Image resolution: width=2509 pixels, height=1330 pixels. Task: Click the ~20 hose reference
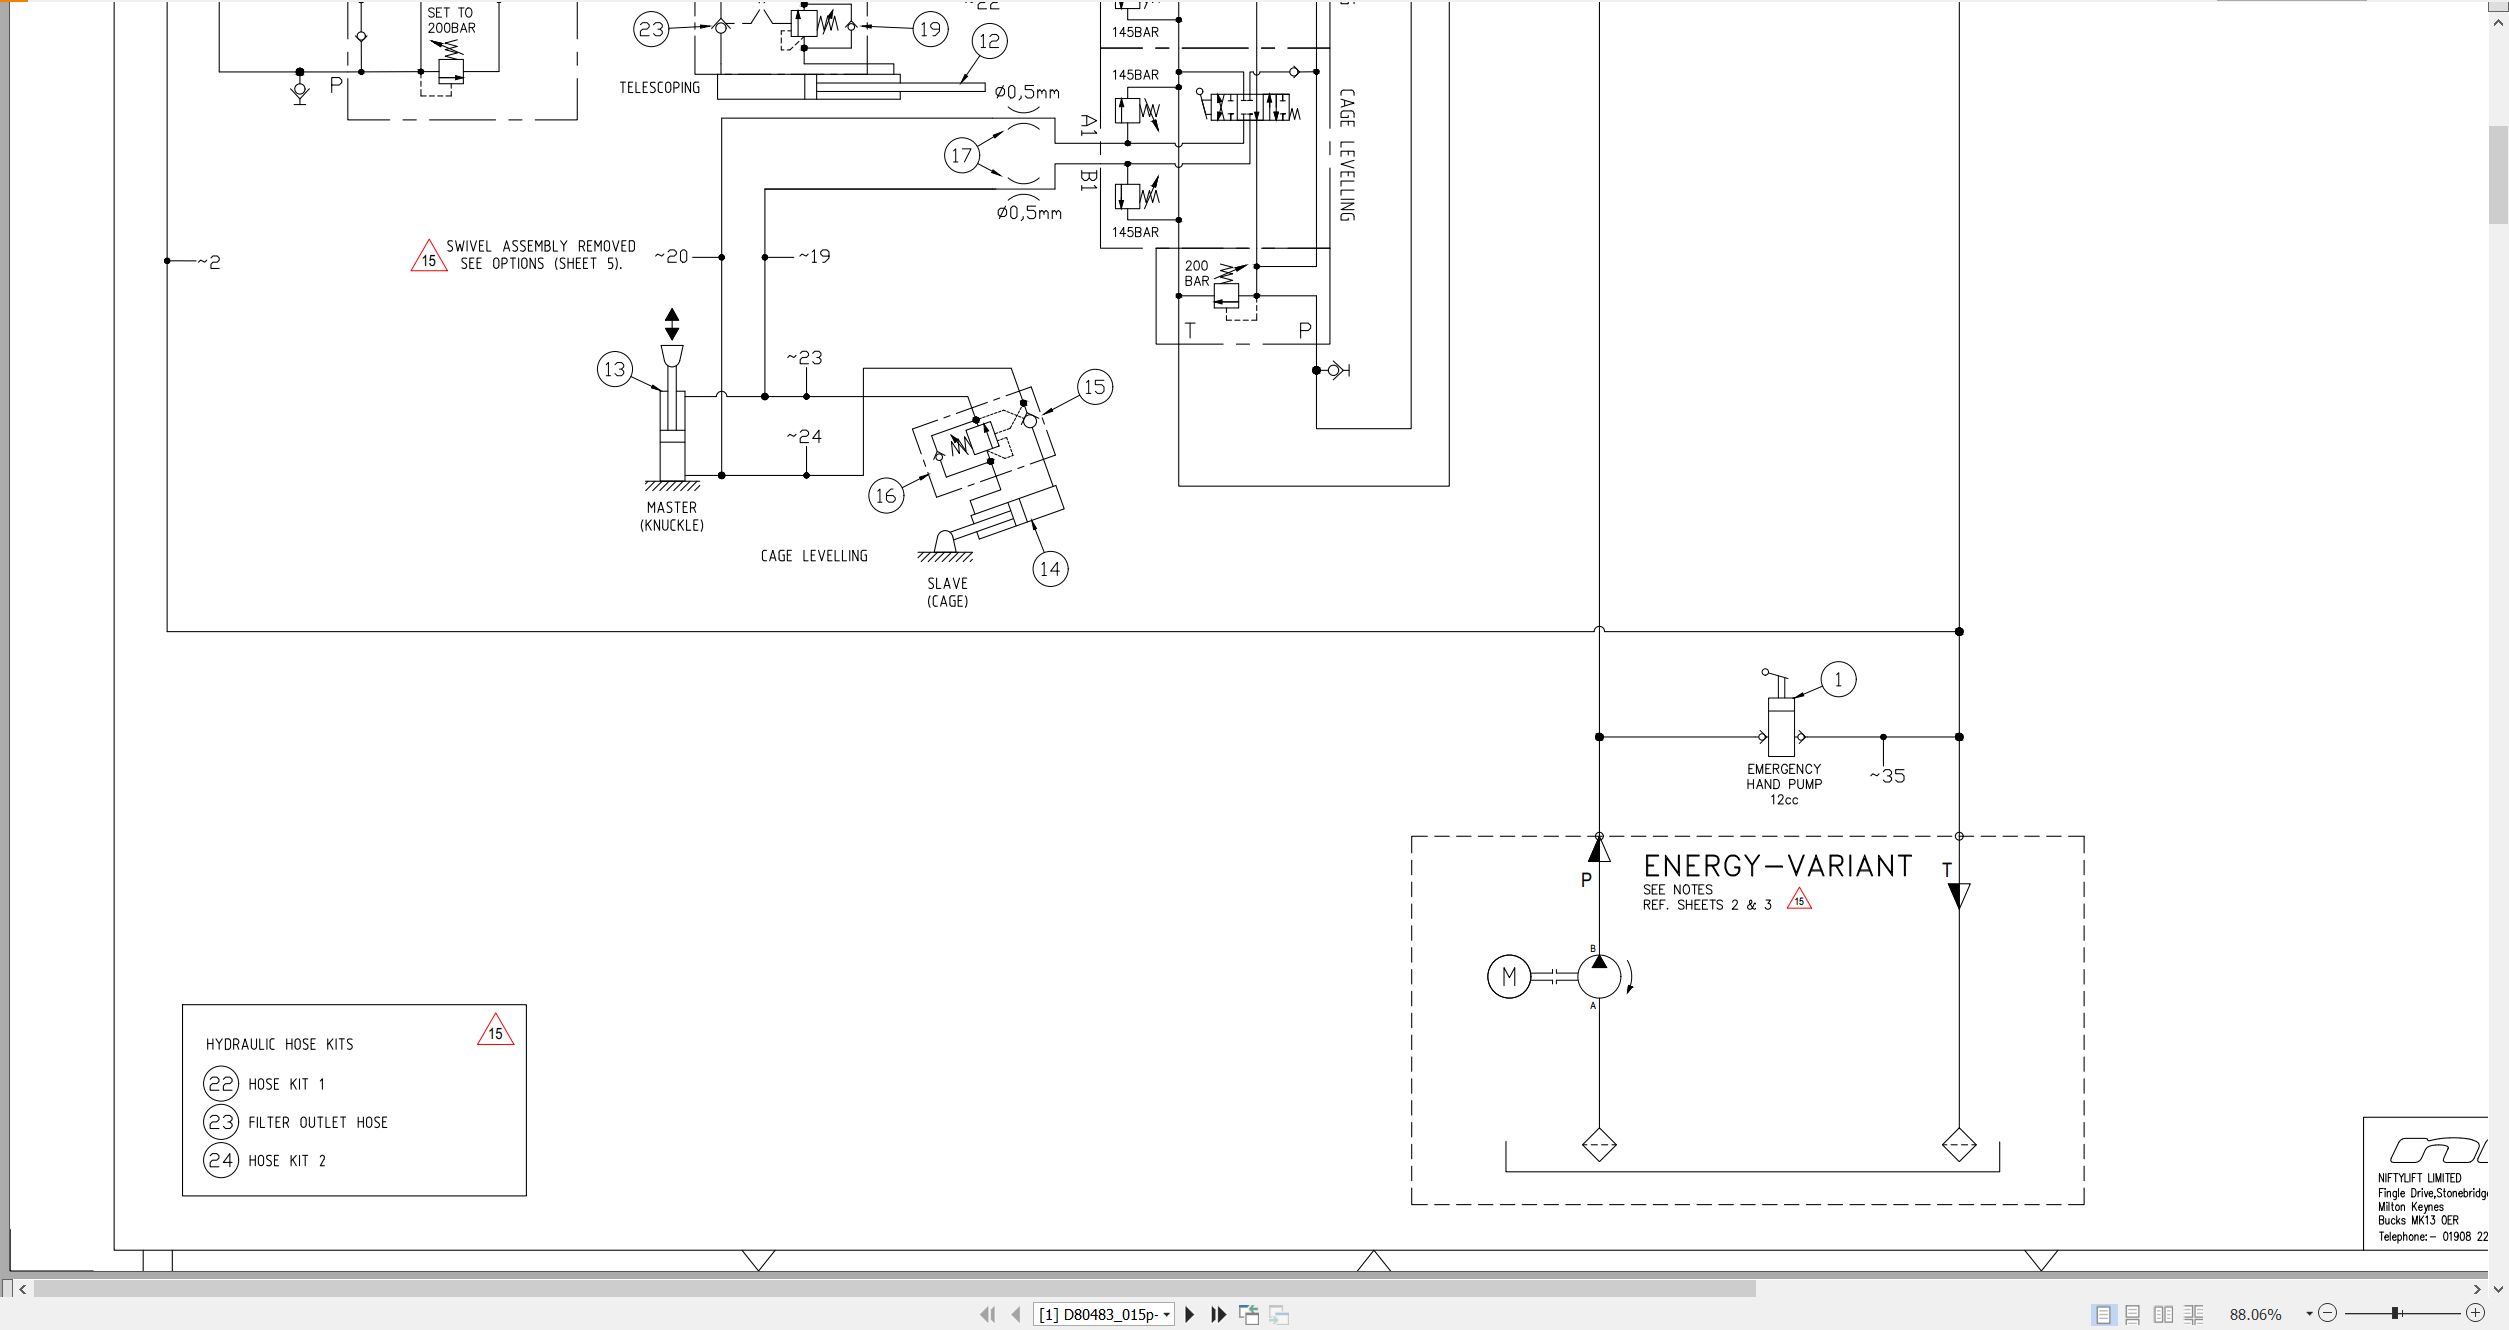click(672, 257)
